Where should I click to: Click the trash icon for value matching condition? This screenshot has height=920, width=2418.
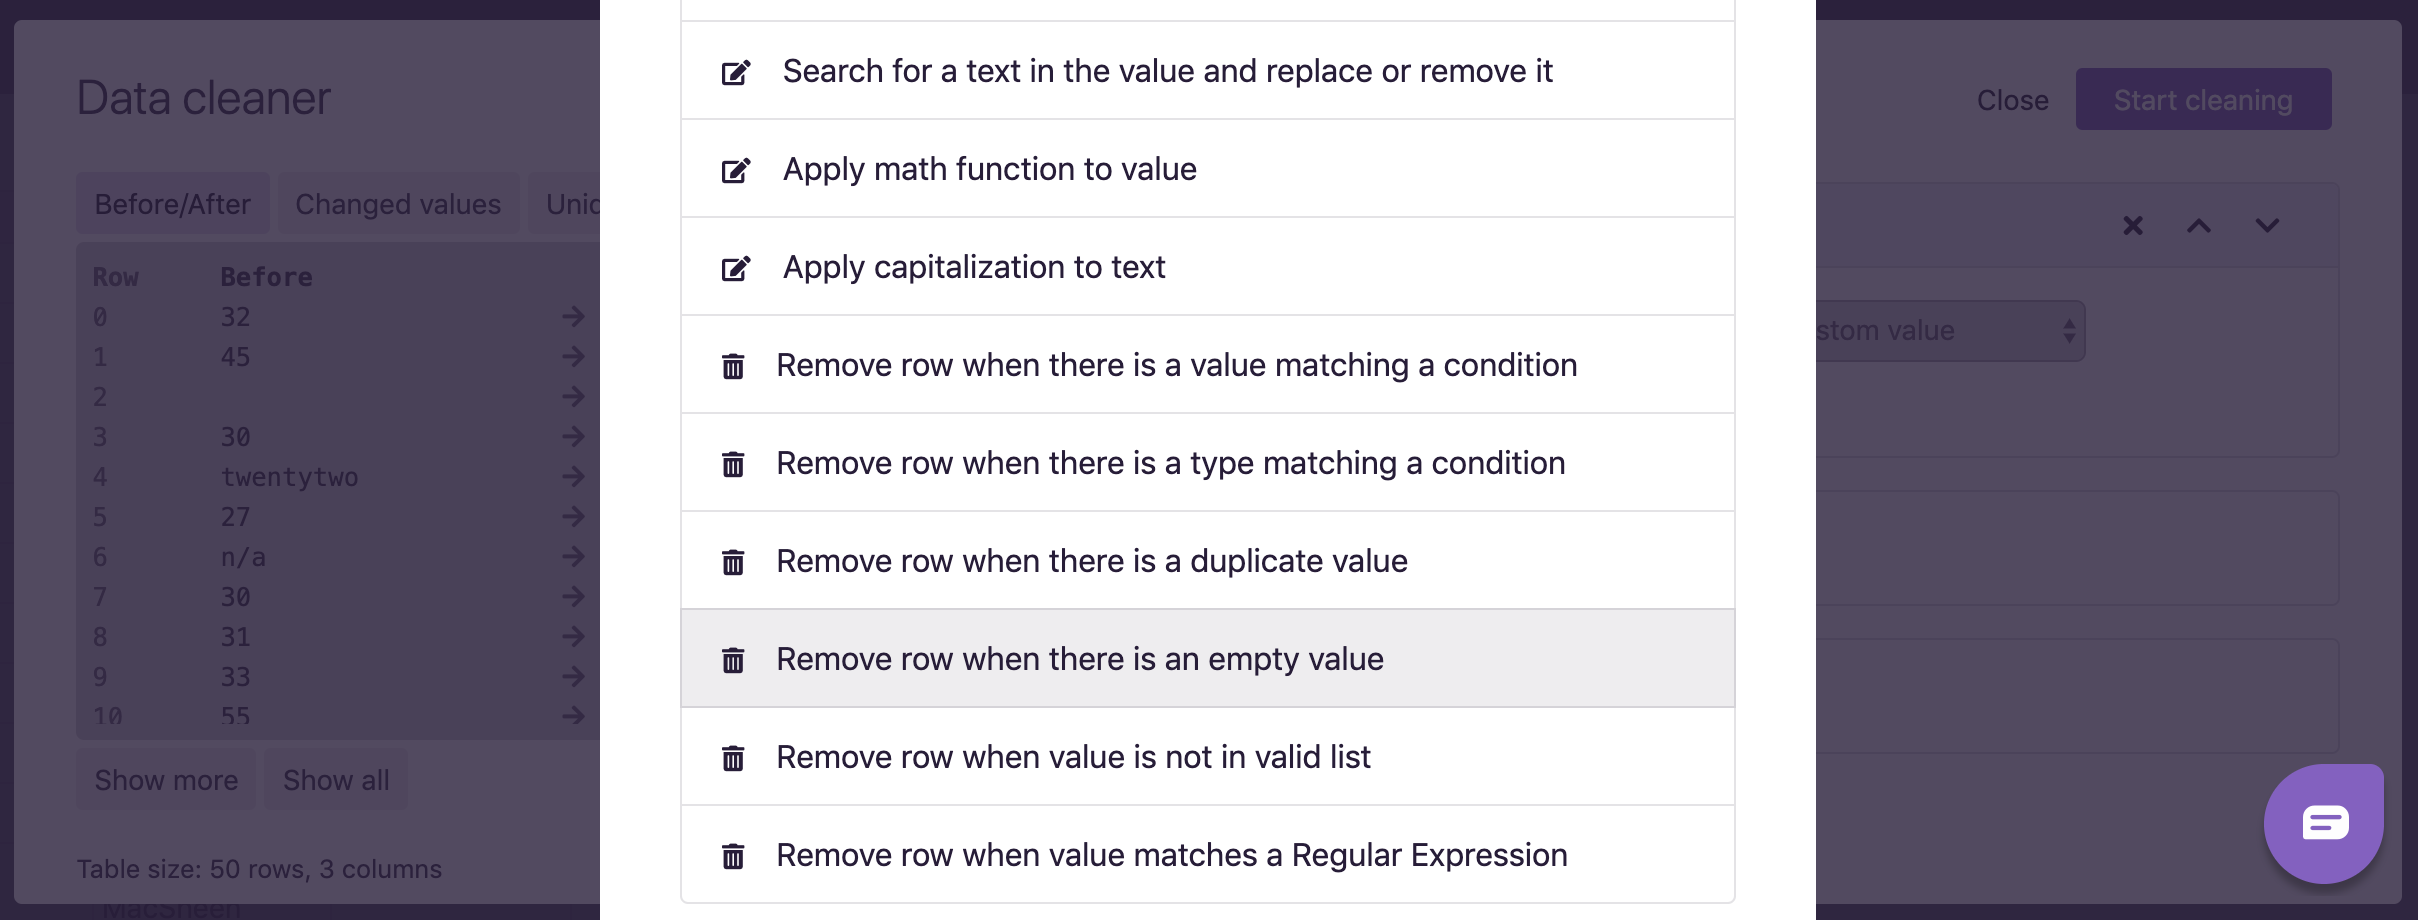[x=733, y=366]
